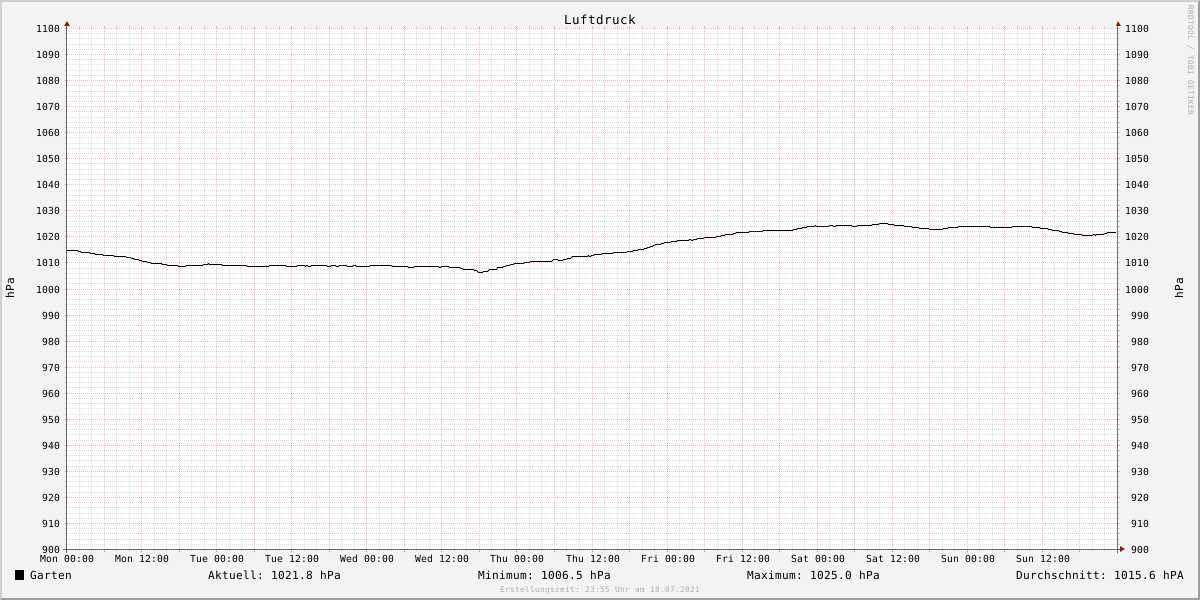Select the chart title Luftdruck
Viewport: 1200px width, 600px height.
pos(600,19)
